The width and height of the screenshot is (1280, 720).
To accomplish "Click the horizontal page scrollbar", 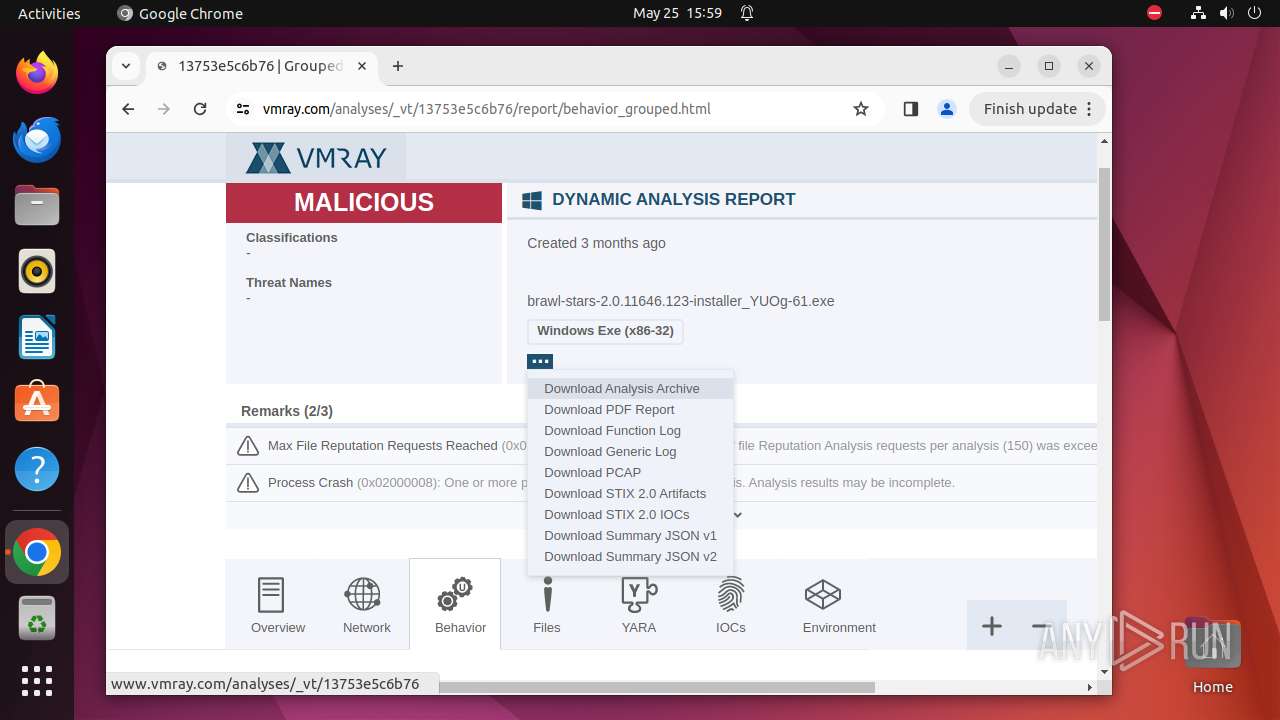I will click(x=655, y=687).
